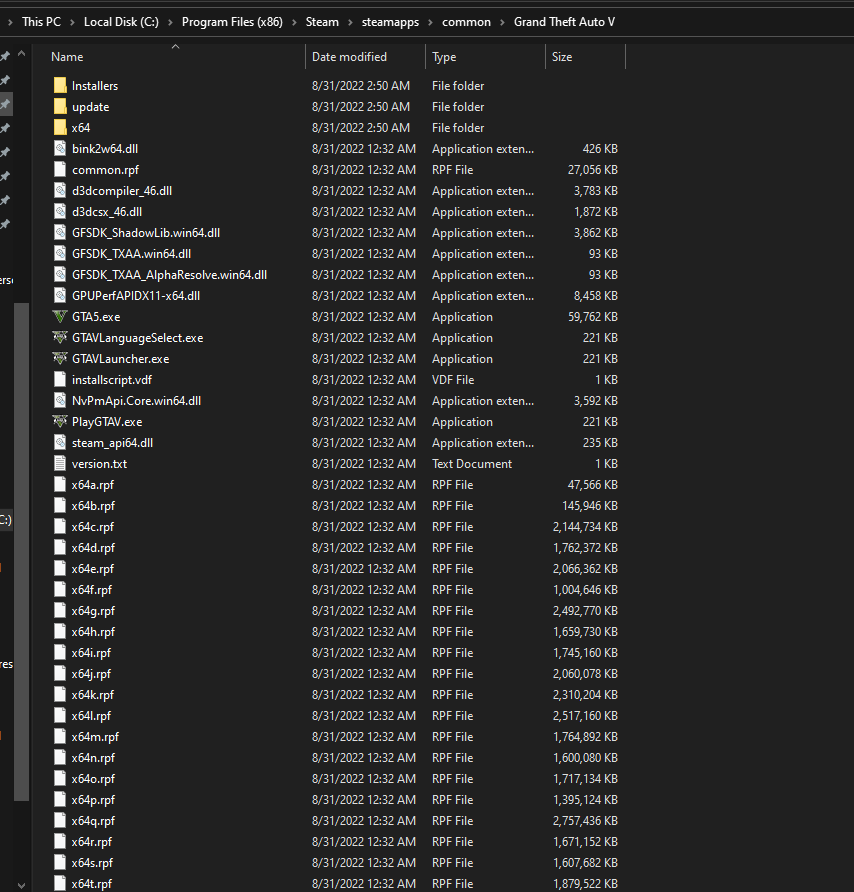Image resolution: width=854 pixels, height=892 pixels.
Task: Select the PlayGTAV.exe application icon
Action: point(58,421)
